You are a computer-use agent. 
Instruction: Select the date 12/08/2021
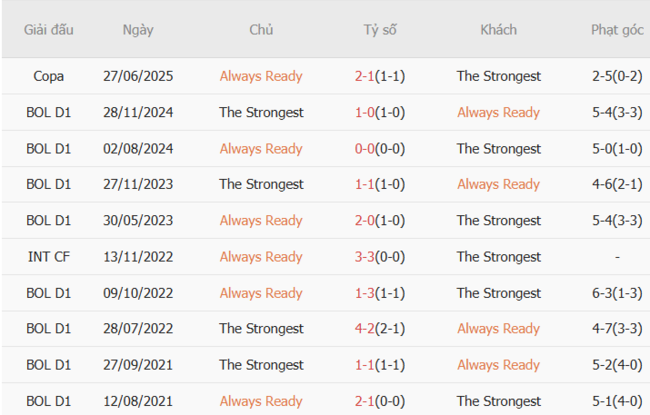[138, 401]
